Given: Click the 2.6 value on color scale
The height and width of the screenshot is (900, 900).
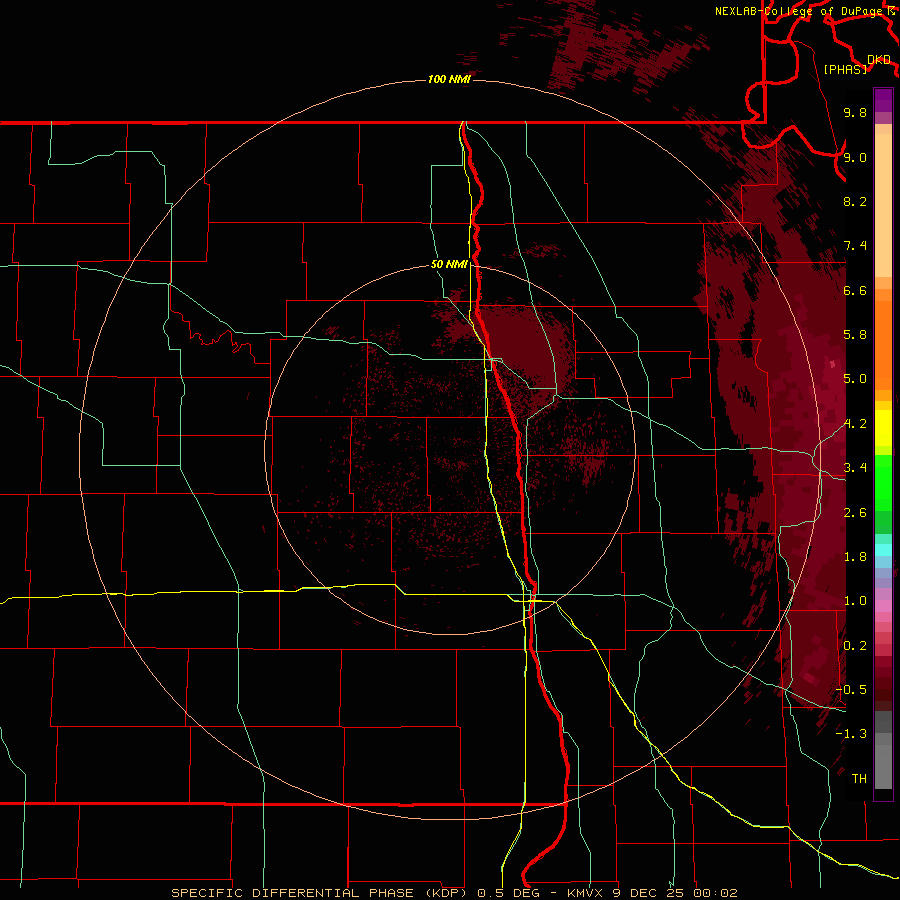Looking at the screenshot, I should [855, 513].
